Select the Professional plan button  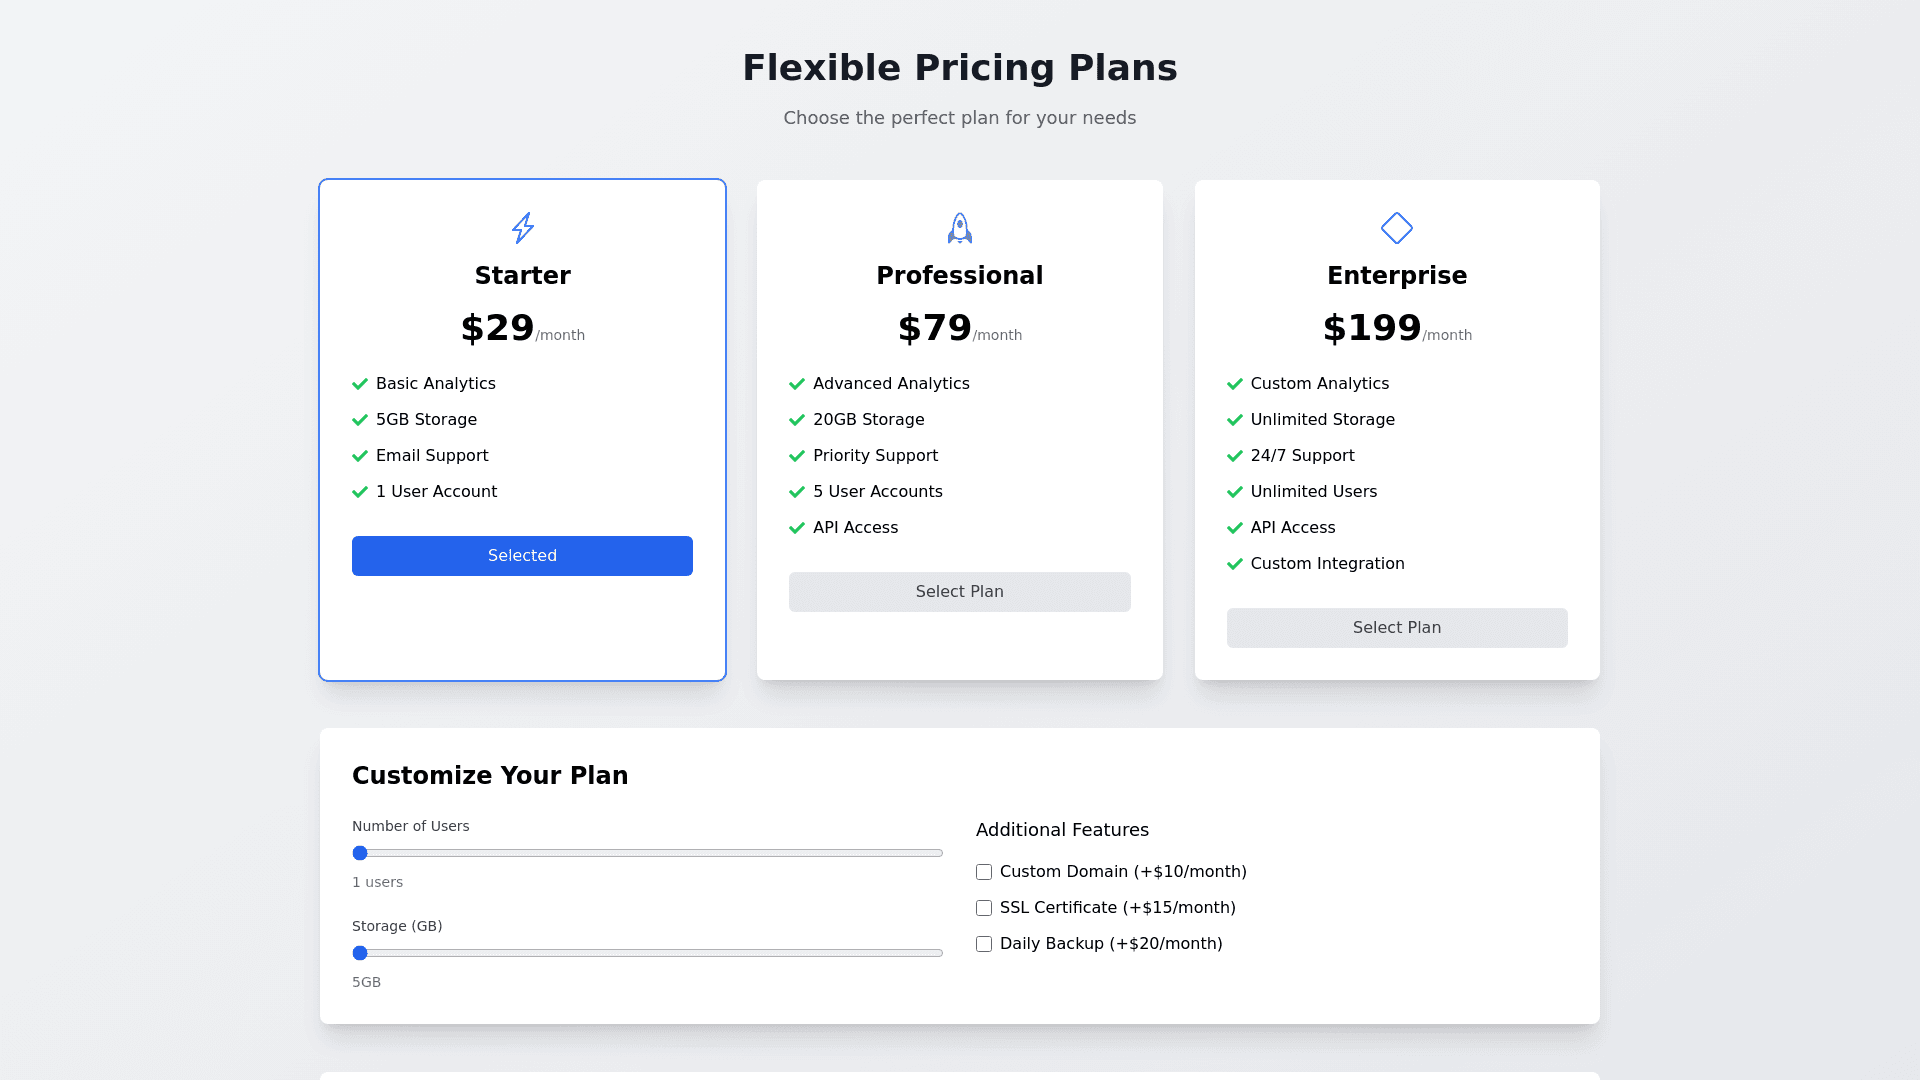(x=959, y=592)
